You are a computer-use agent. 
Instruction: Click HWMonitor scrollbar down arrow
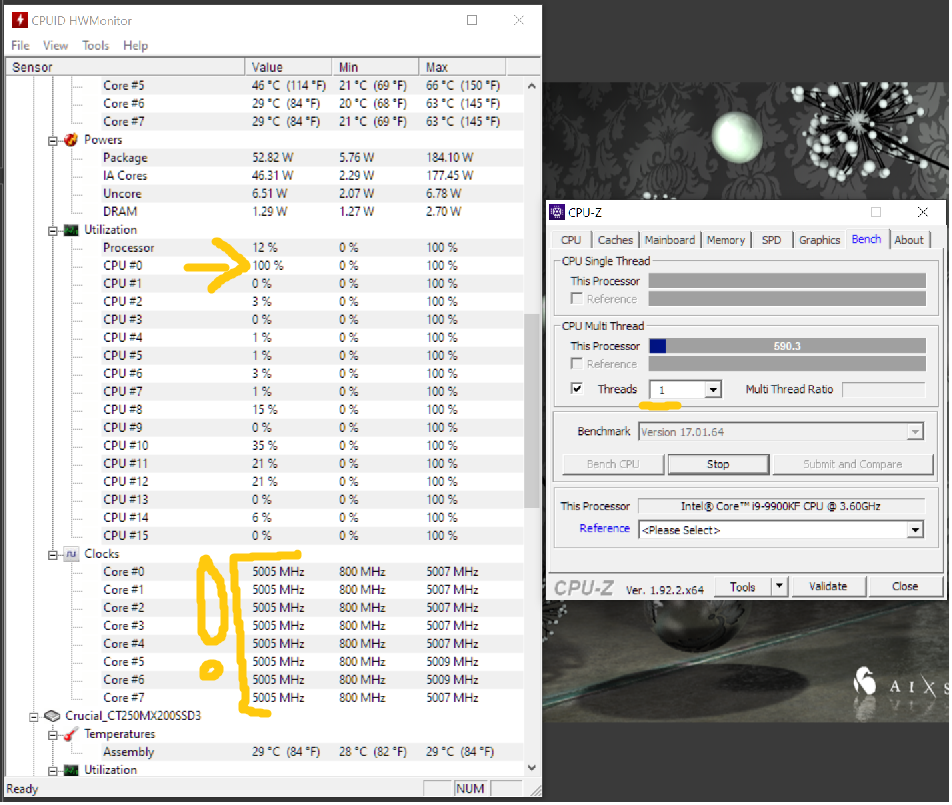tap(532, 769)
